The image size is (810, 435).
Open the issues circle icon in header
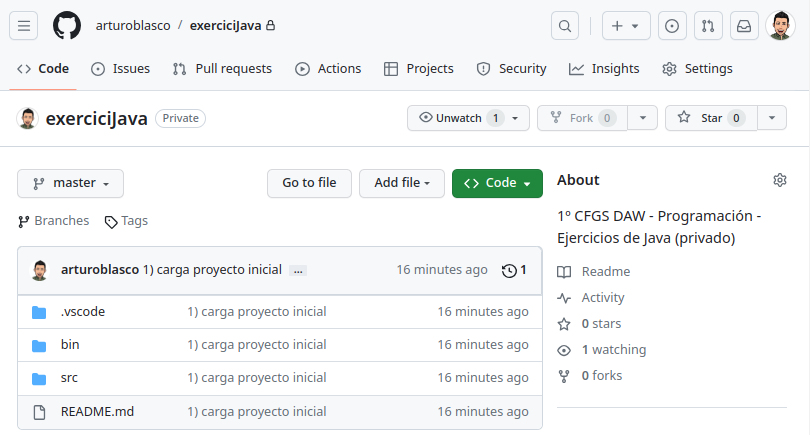pyautogui.click(x=672, y=26)
